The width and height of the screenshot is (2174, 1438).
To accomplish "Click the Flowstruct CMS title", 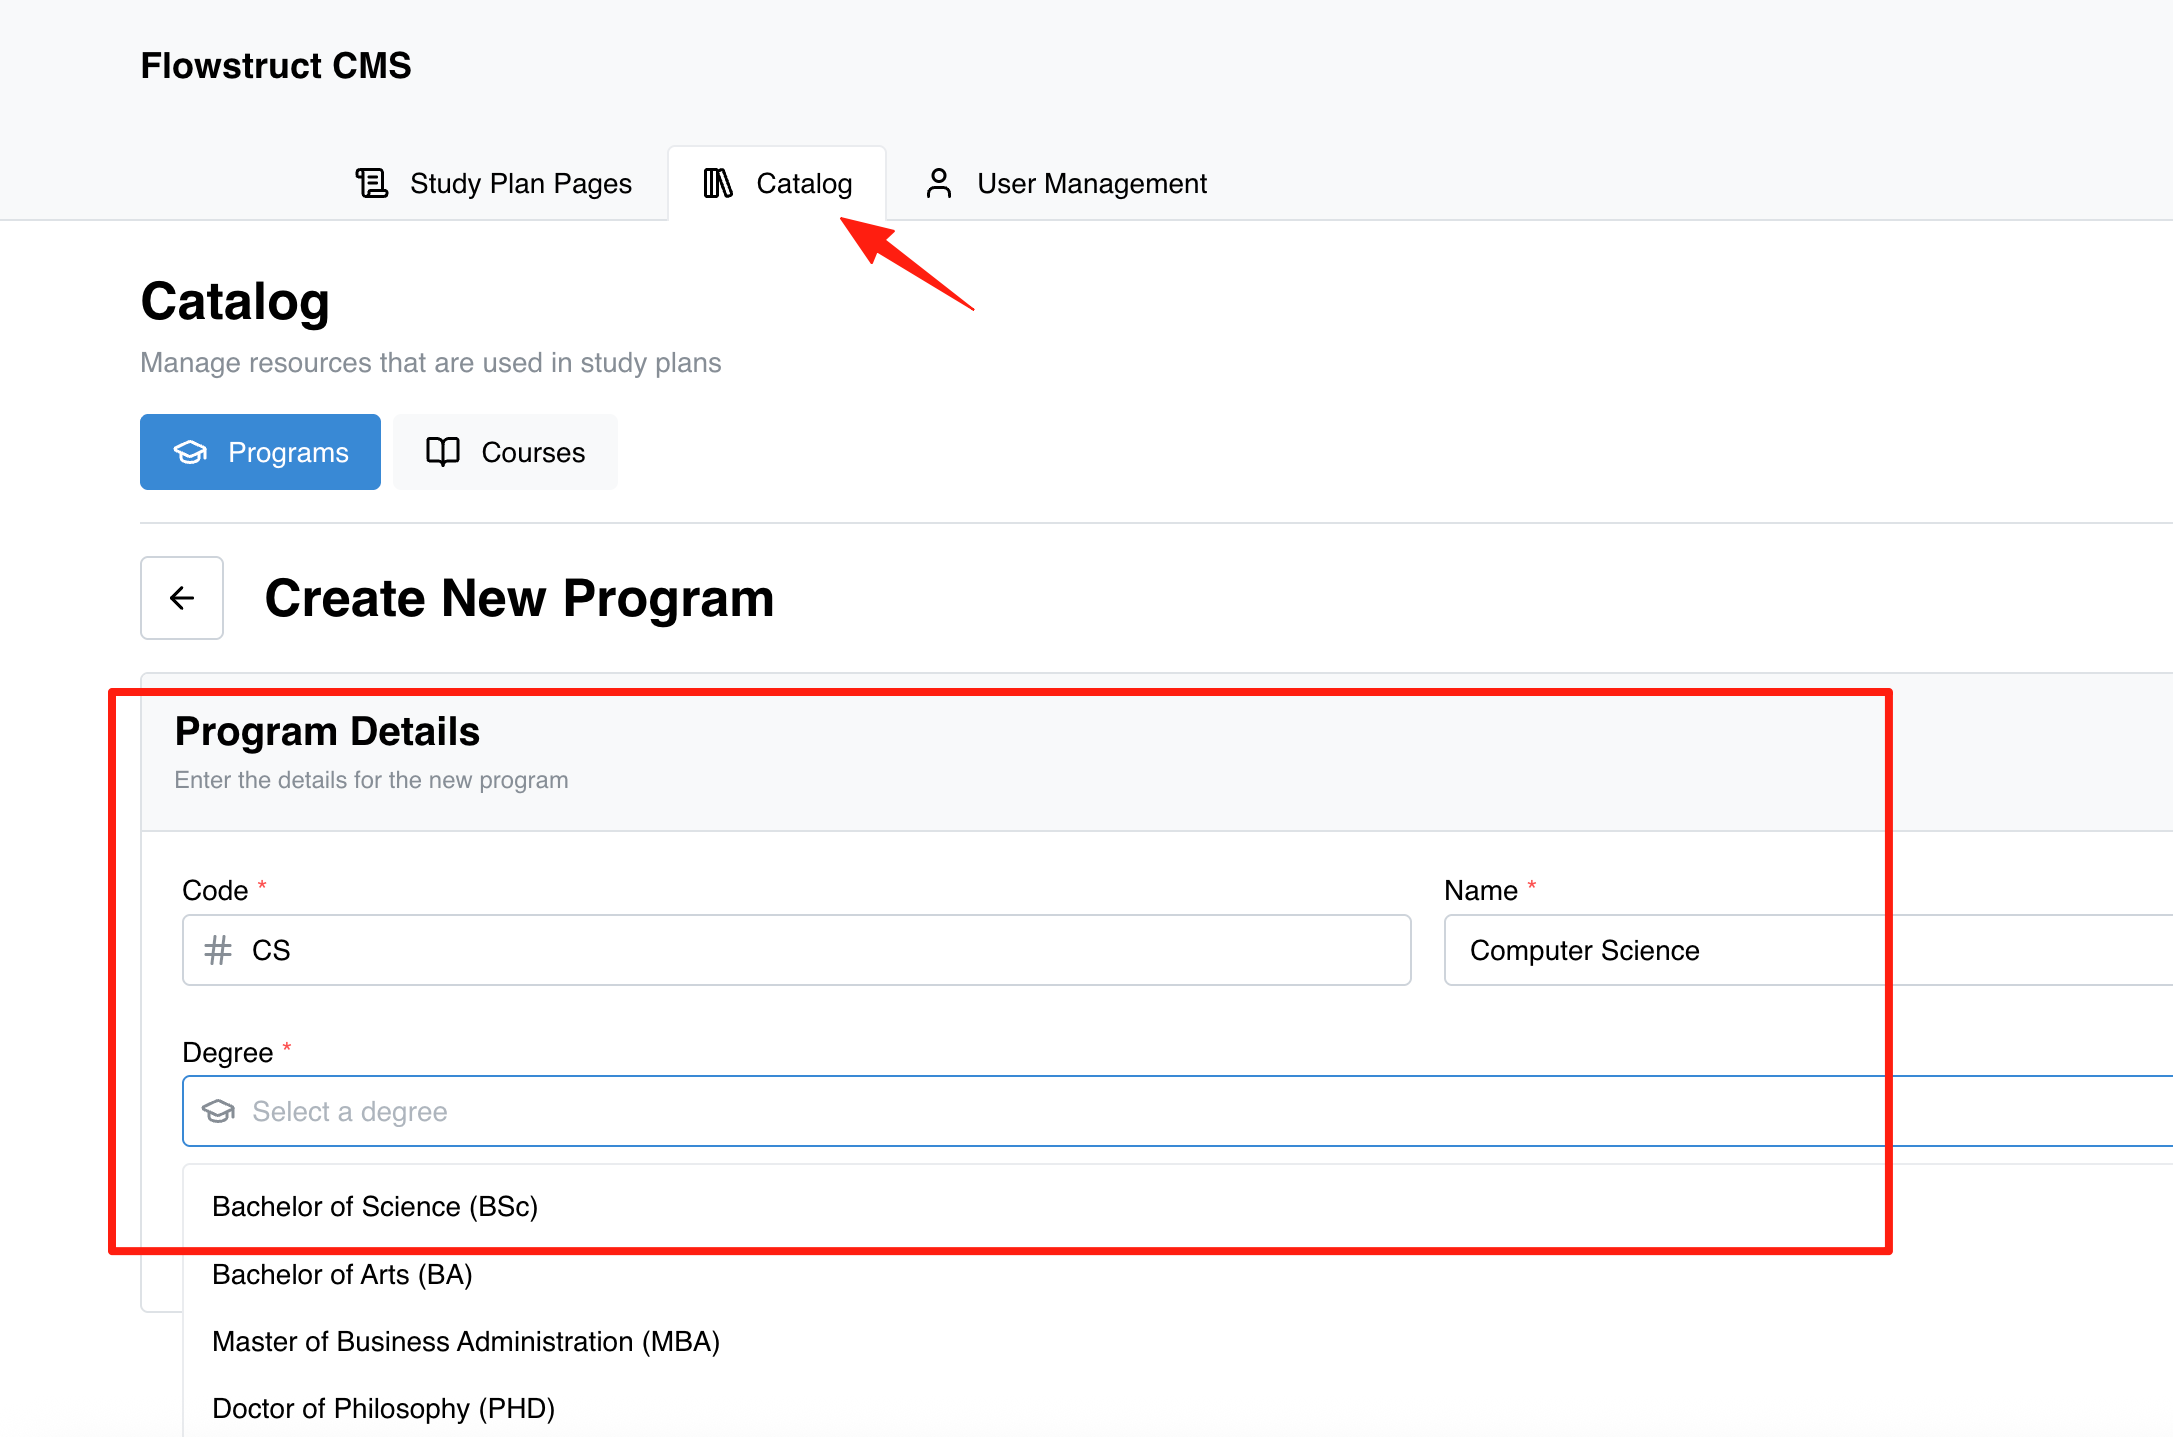I will click(276, 66).
